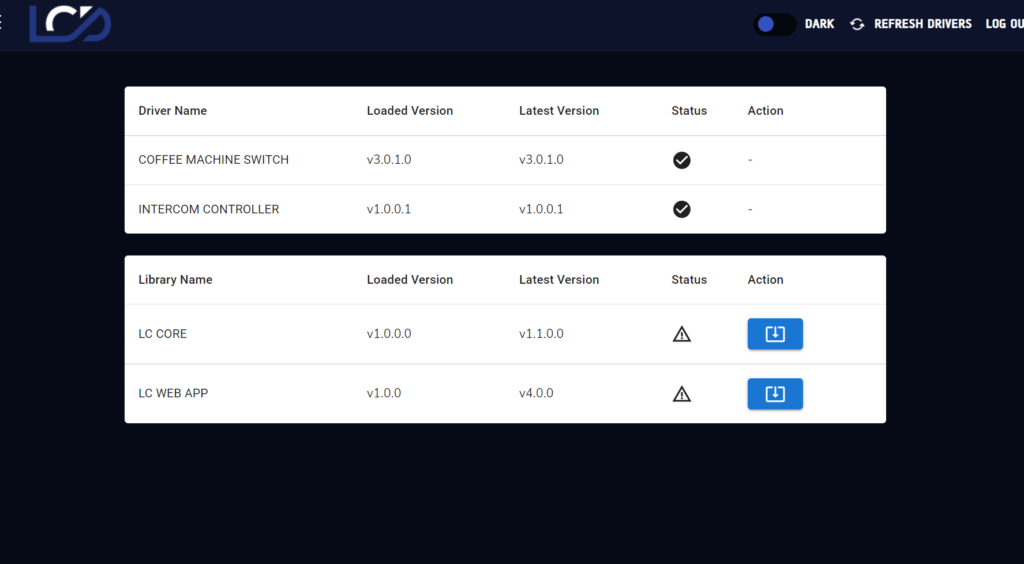Click the LC CORE warning triangle icon
Viewport: 1024px width, 564px height.
tap(681, 334)
